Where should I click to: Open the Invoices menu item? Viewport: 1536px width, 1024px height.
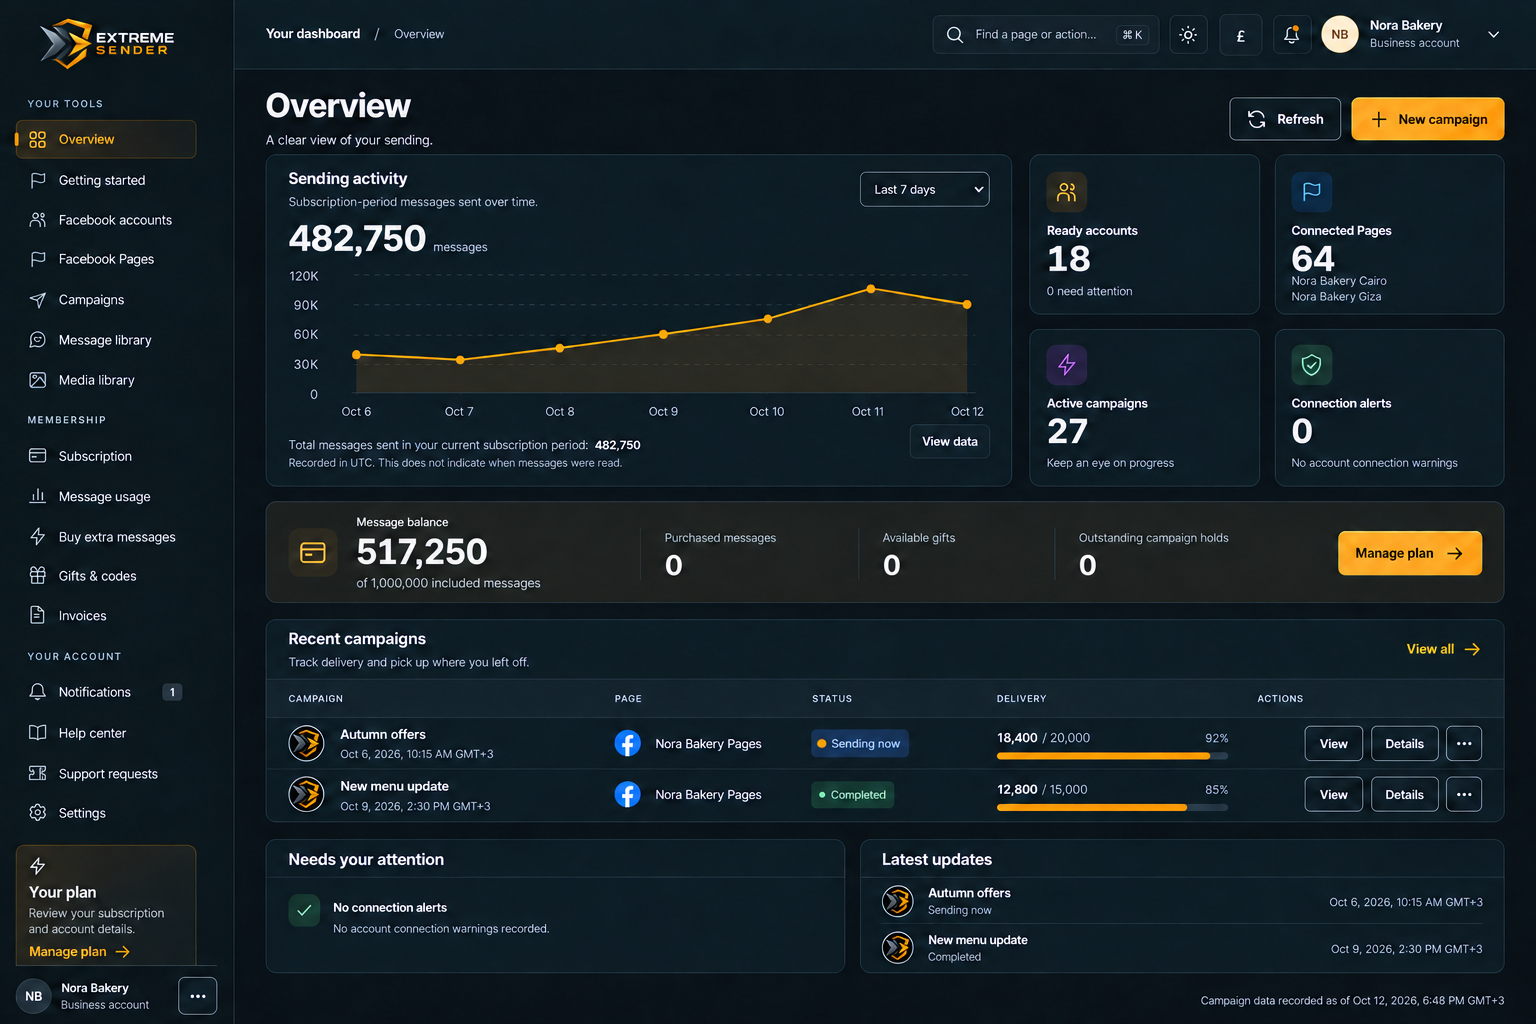click(x=106, y=615)
